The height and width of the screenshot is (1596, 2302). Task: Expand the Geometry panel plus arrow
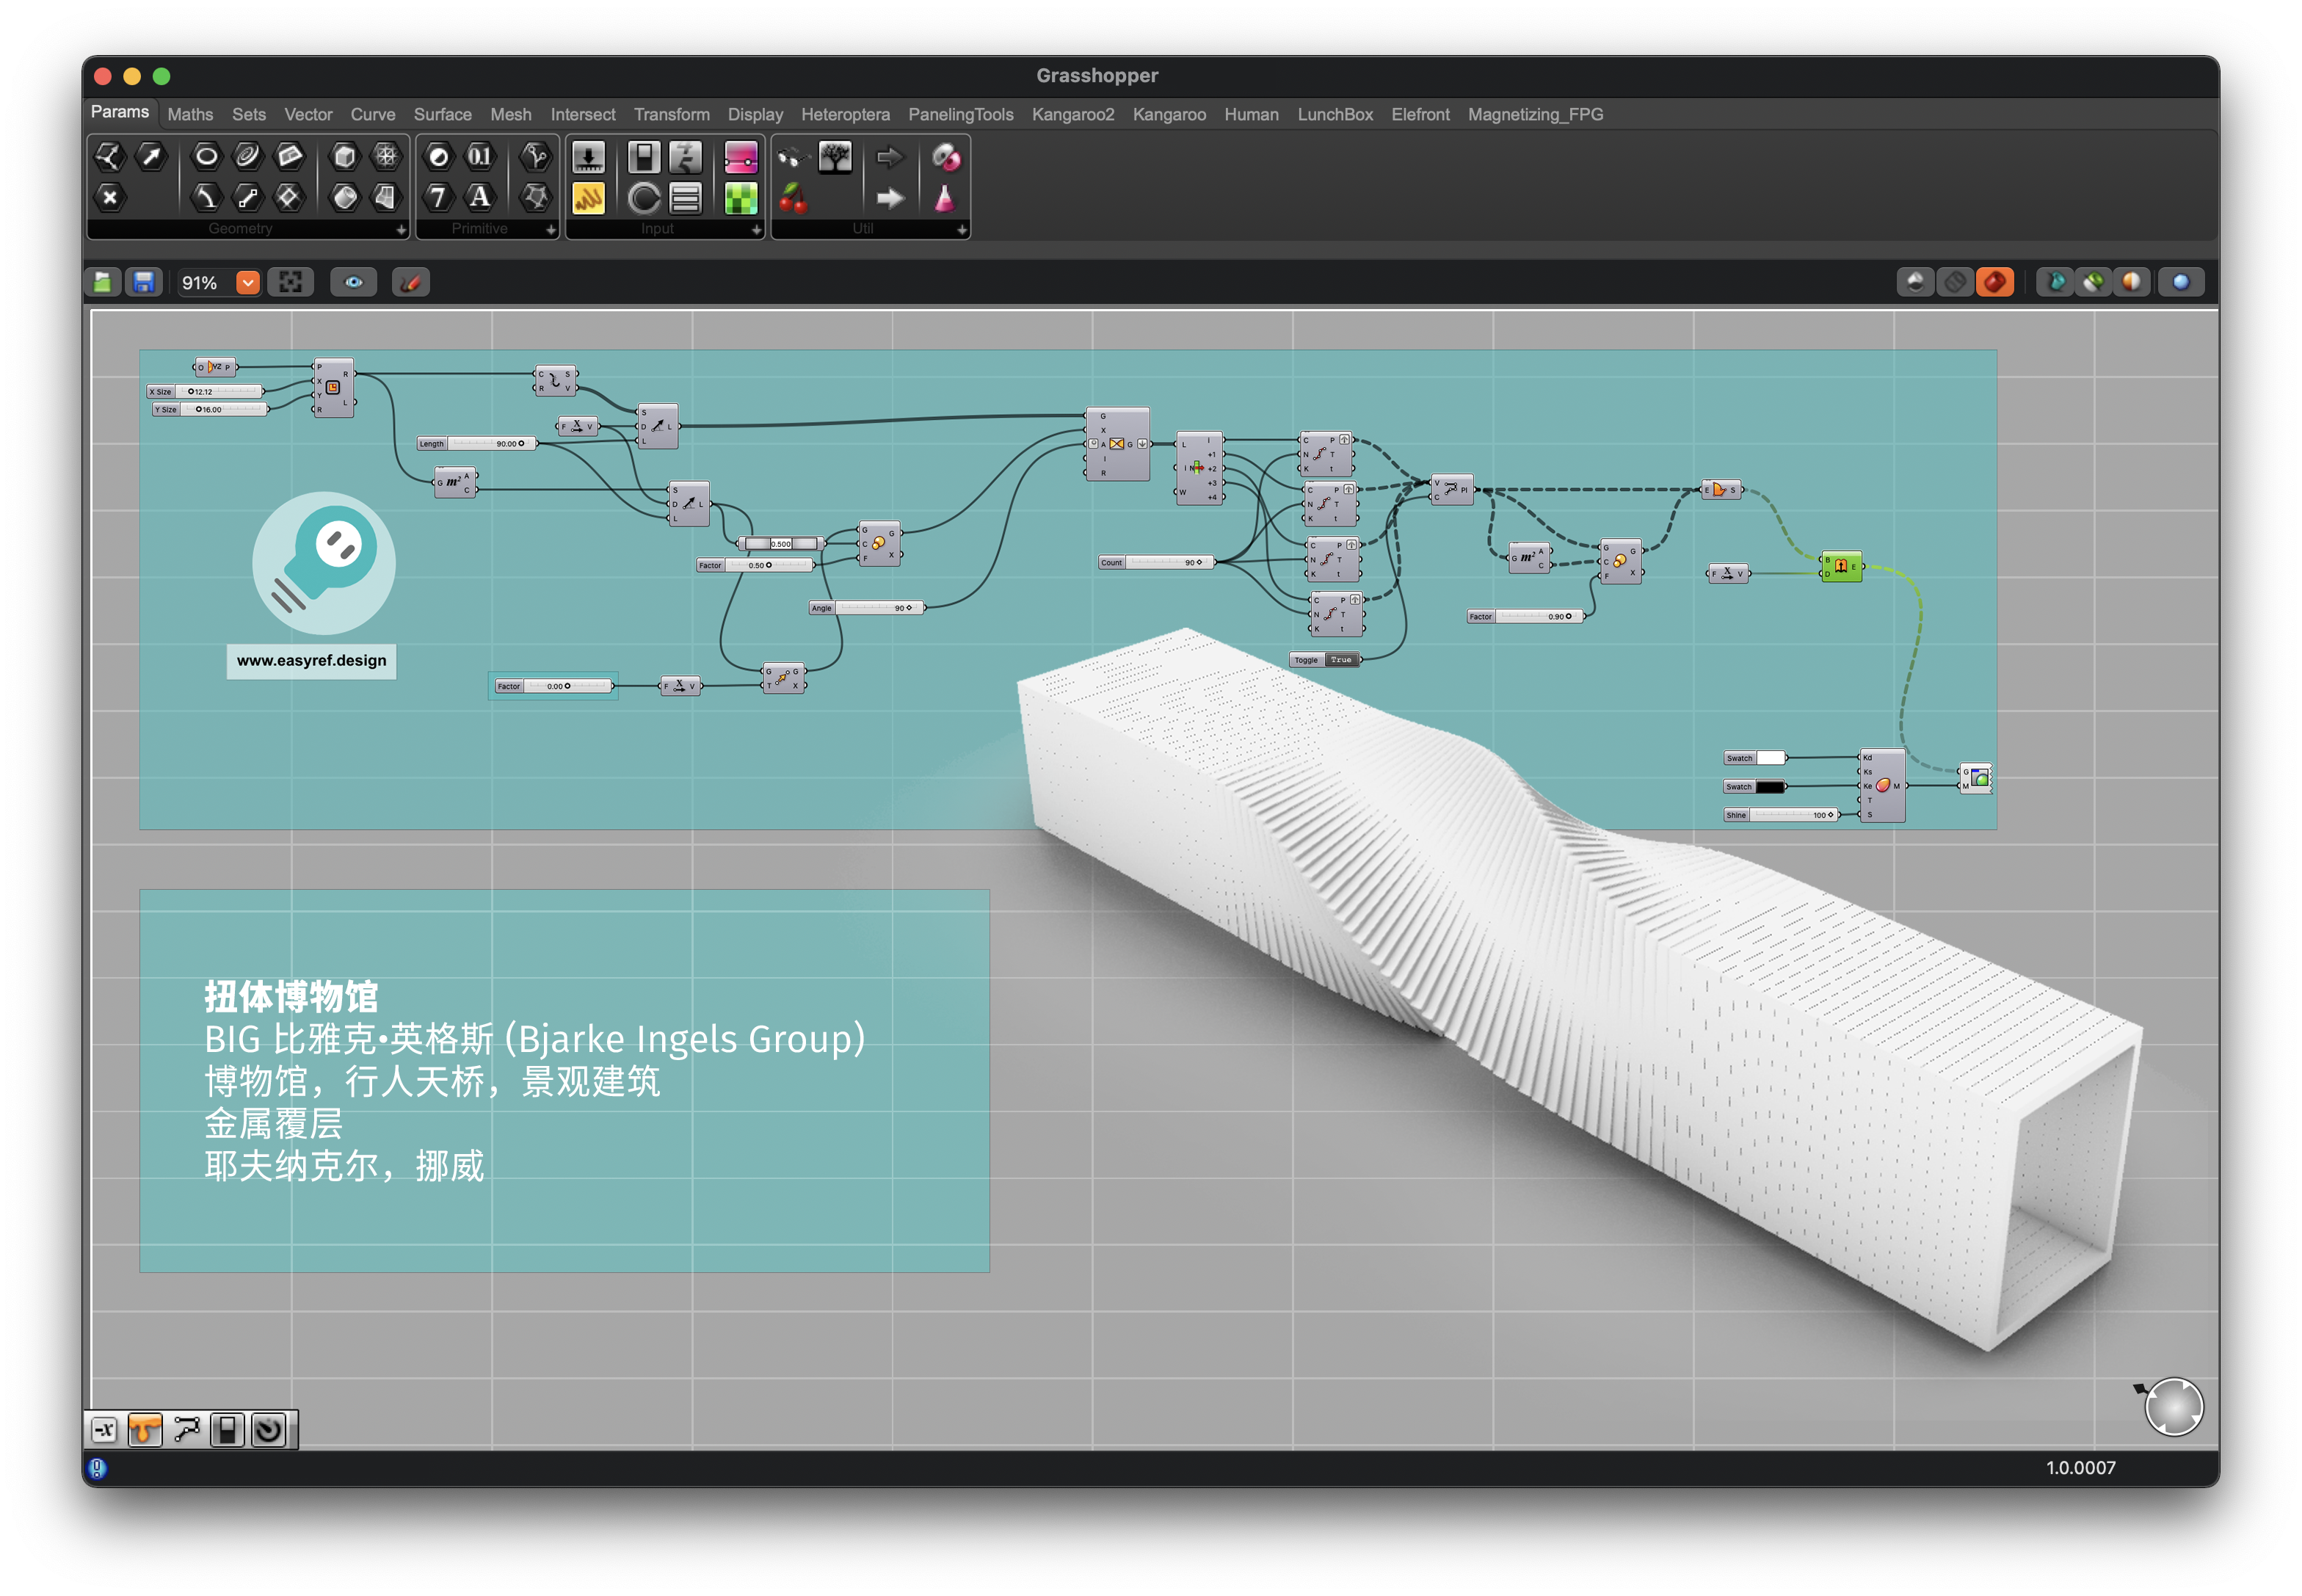click(x=401, y=229)
